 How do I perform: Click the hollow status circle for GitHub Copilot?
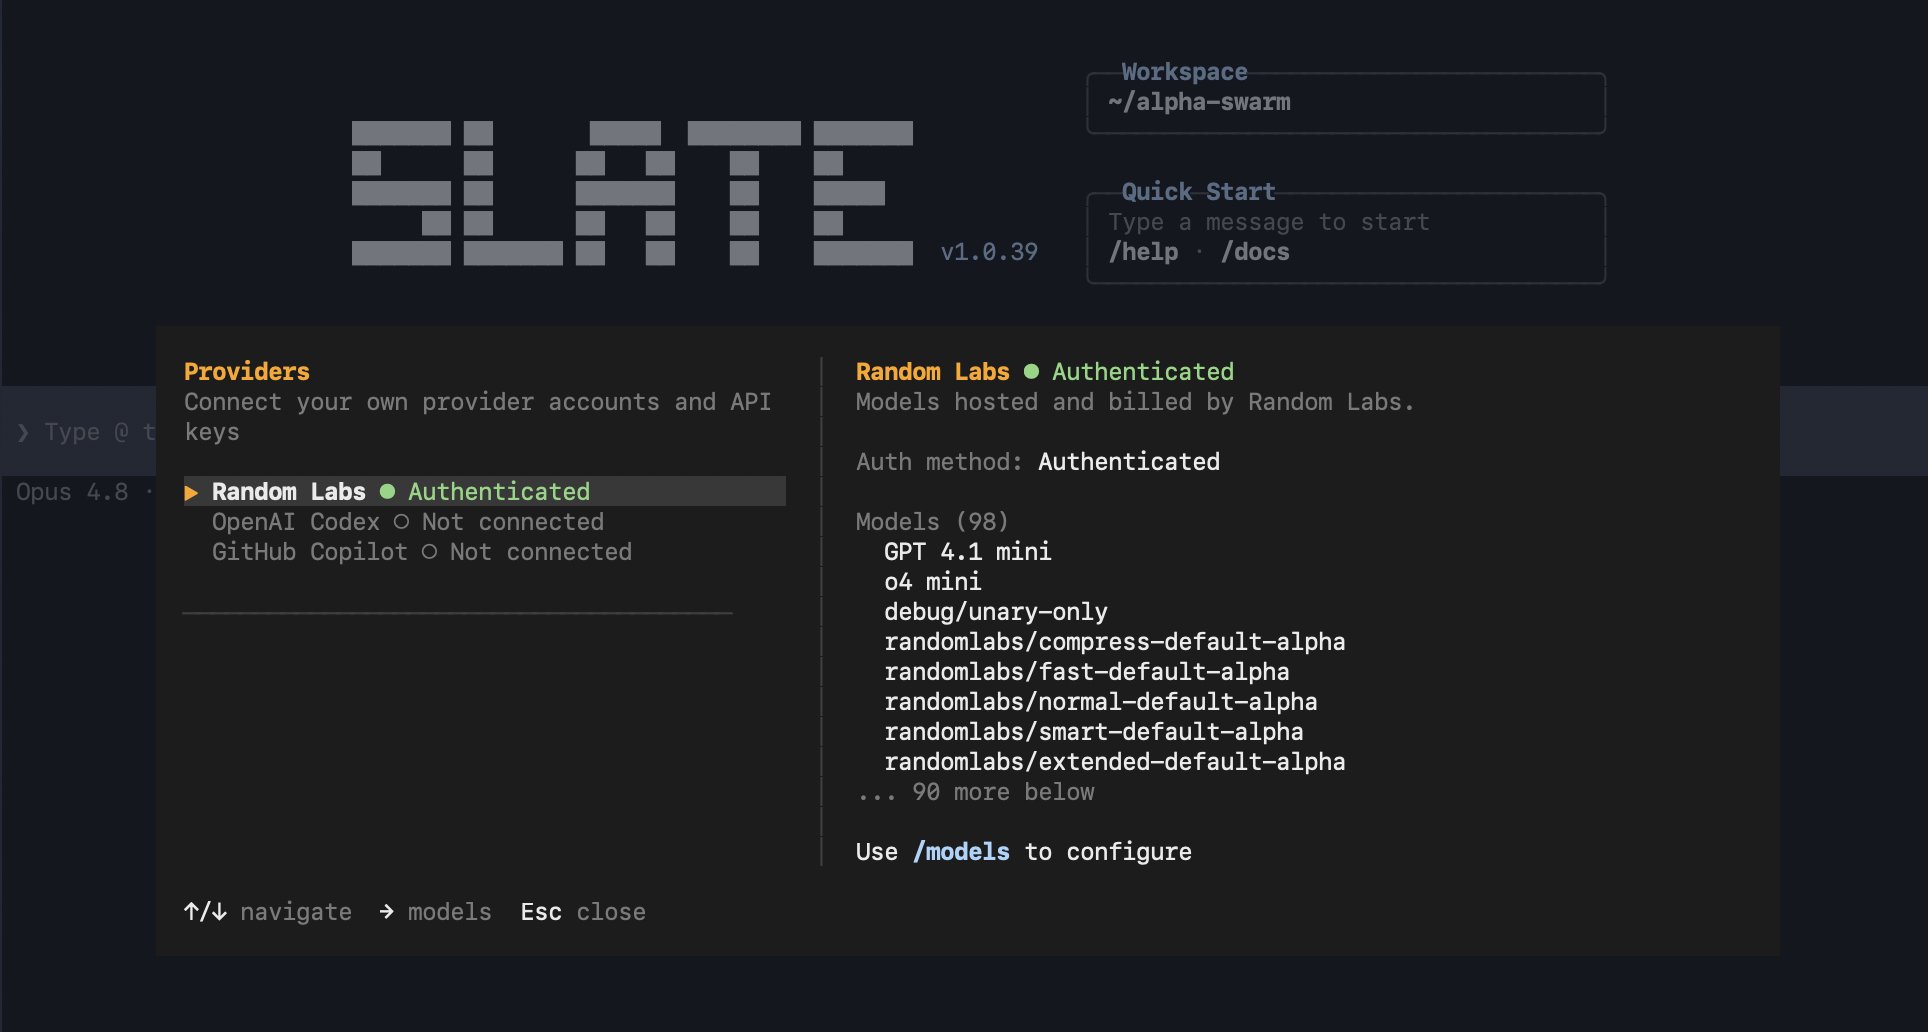click(429, 552)
